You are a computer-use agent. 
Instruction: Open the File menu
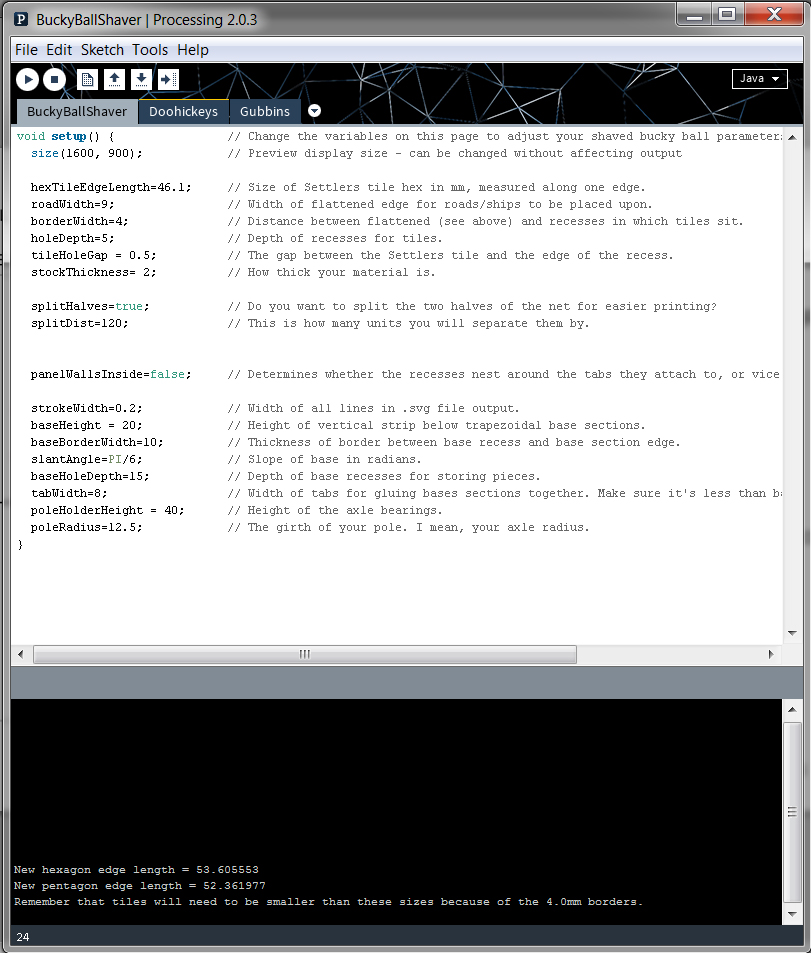pyautogui.click(x=26, y=50)
